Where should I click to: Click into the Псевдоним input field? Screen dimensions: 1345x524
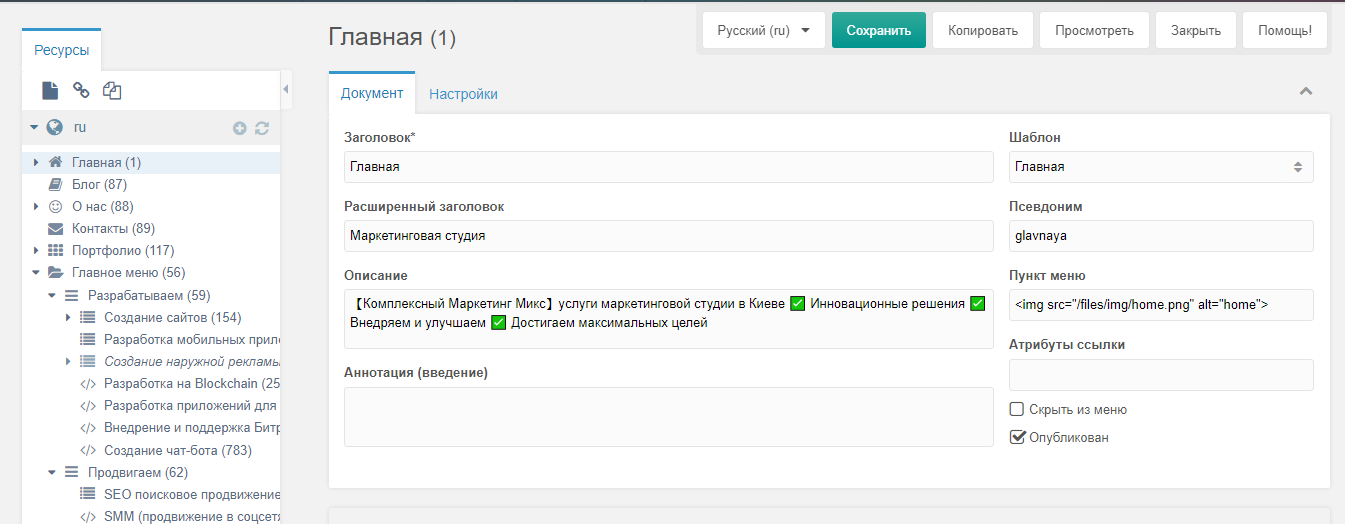click(x=1160, y=236)
